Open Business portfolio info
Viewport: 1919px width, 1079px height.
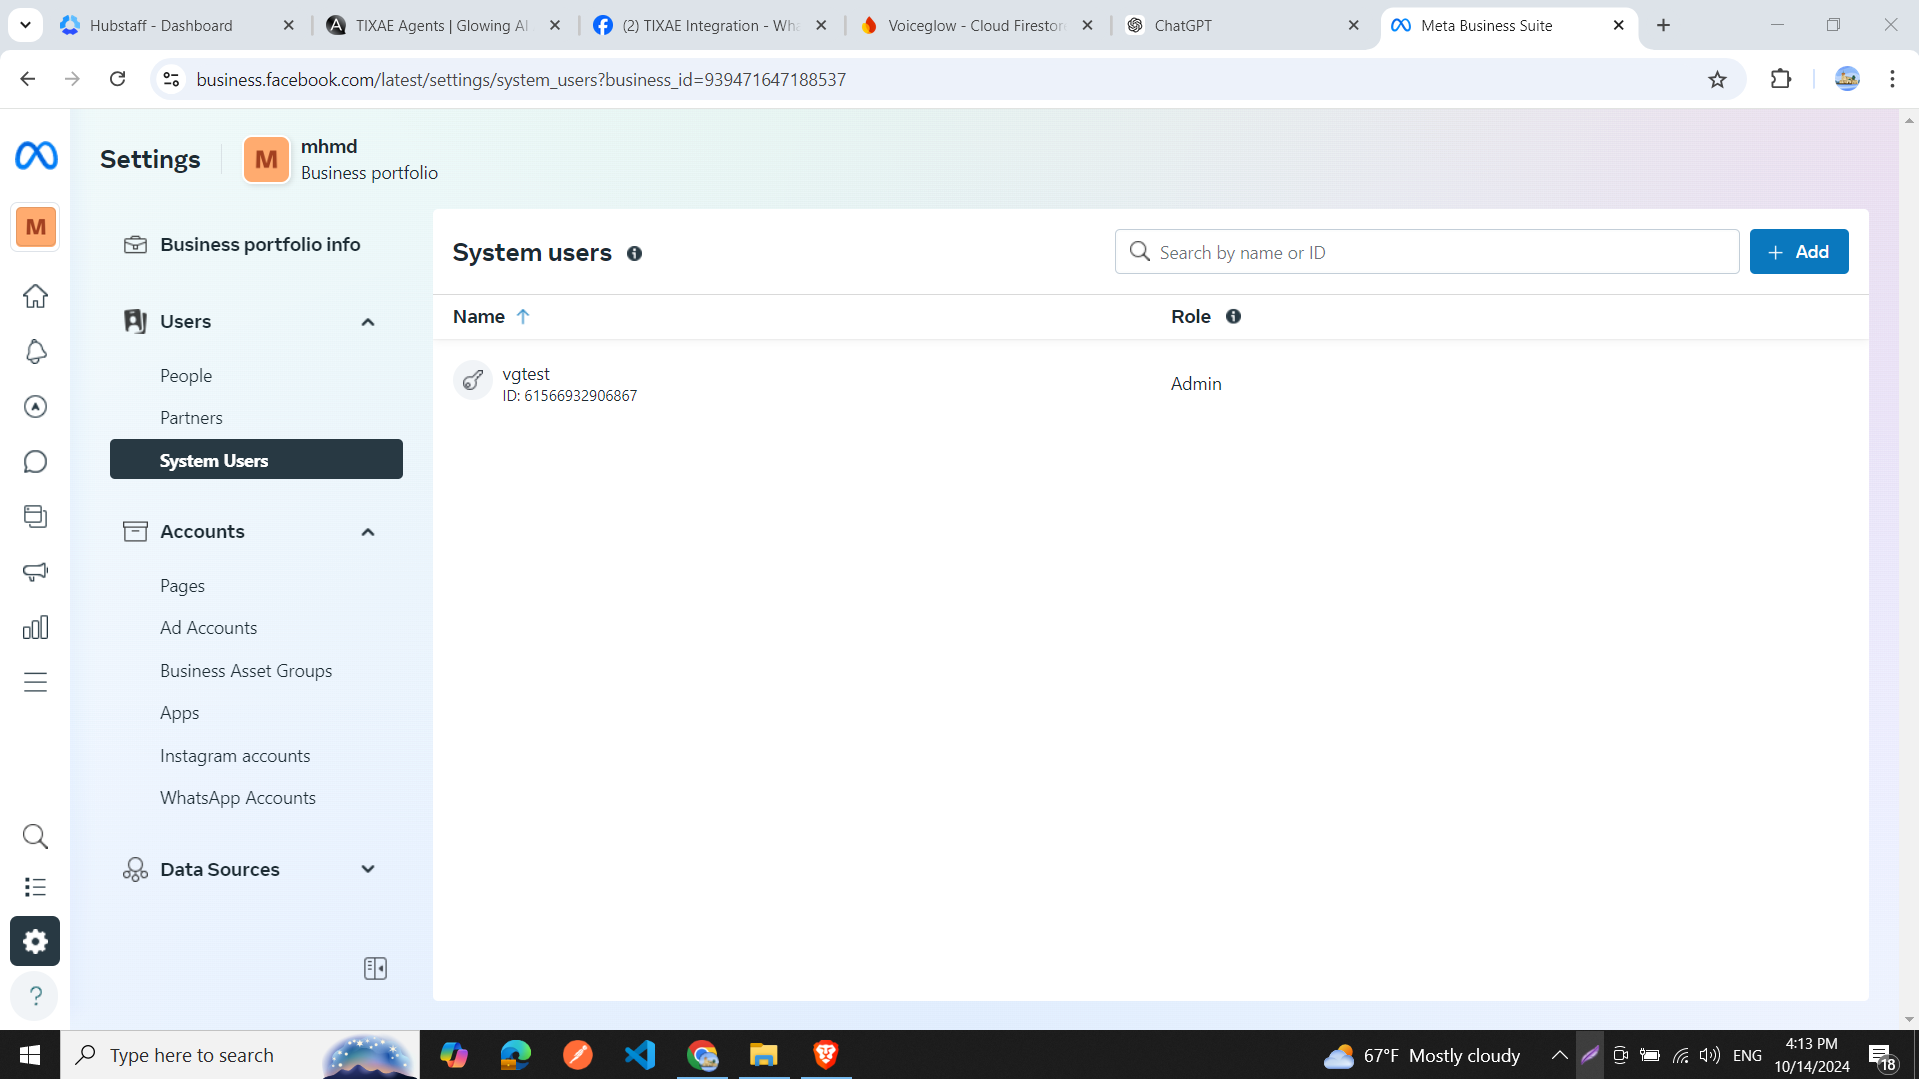pyautogui.click(x=259, y=244)
